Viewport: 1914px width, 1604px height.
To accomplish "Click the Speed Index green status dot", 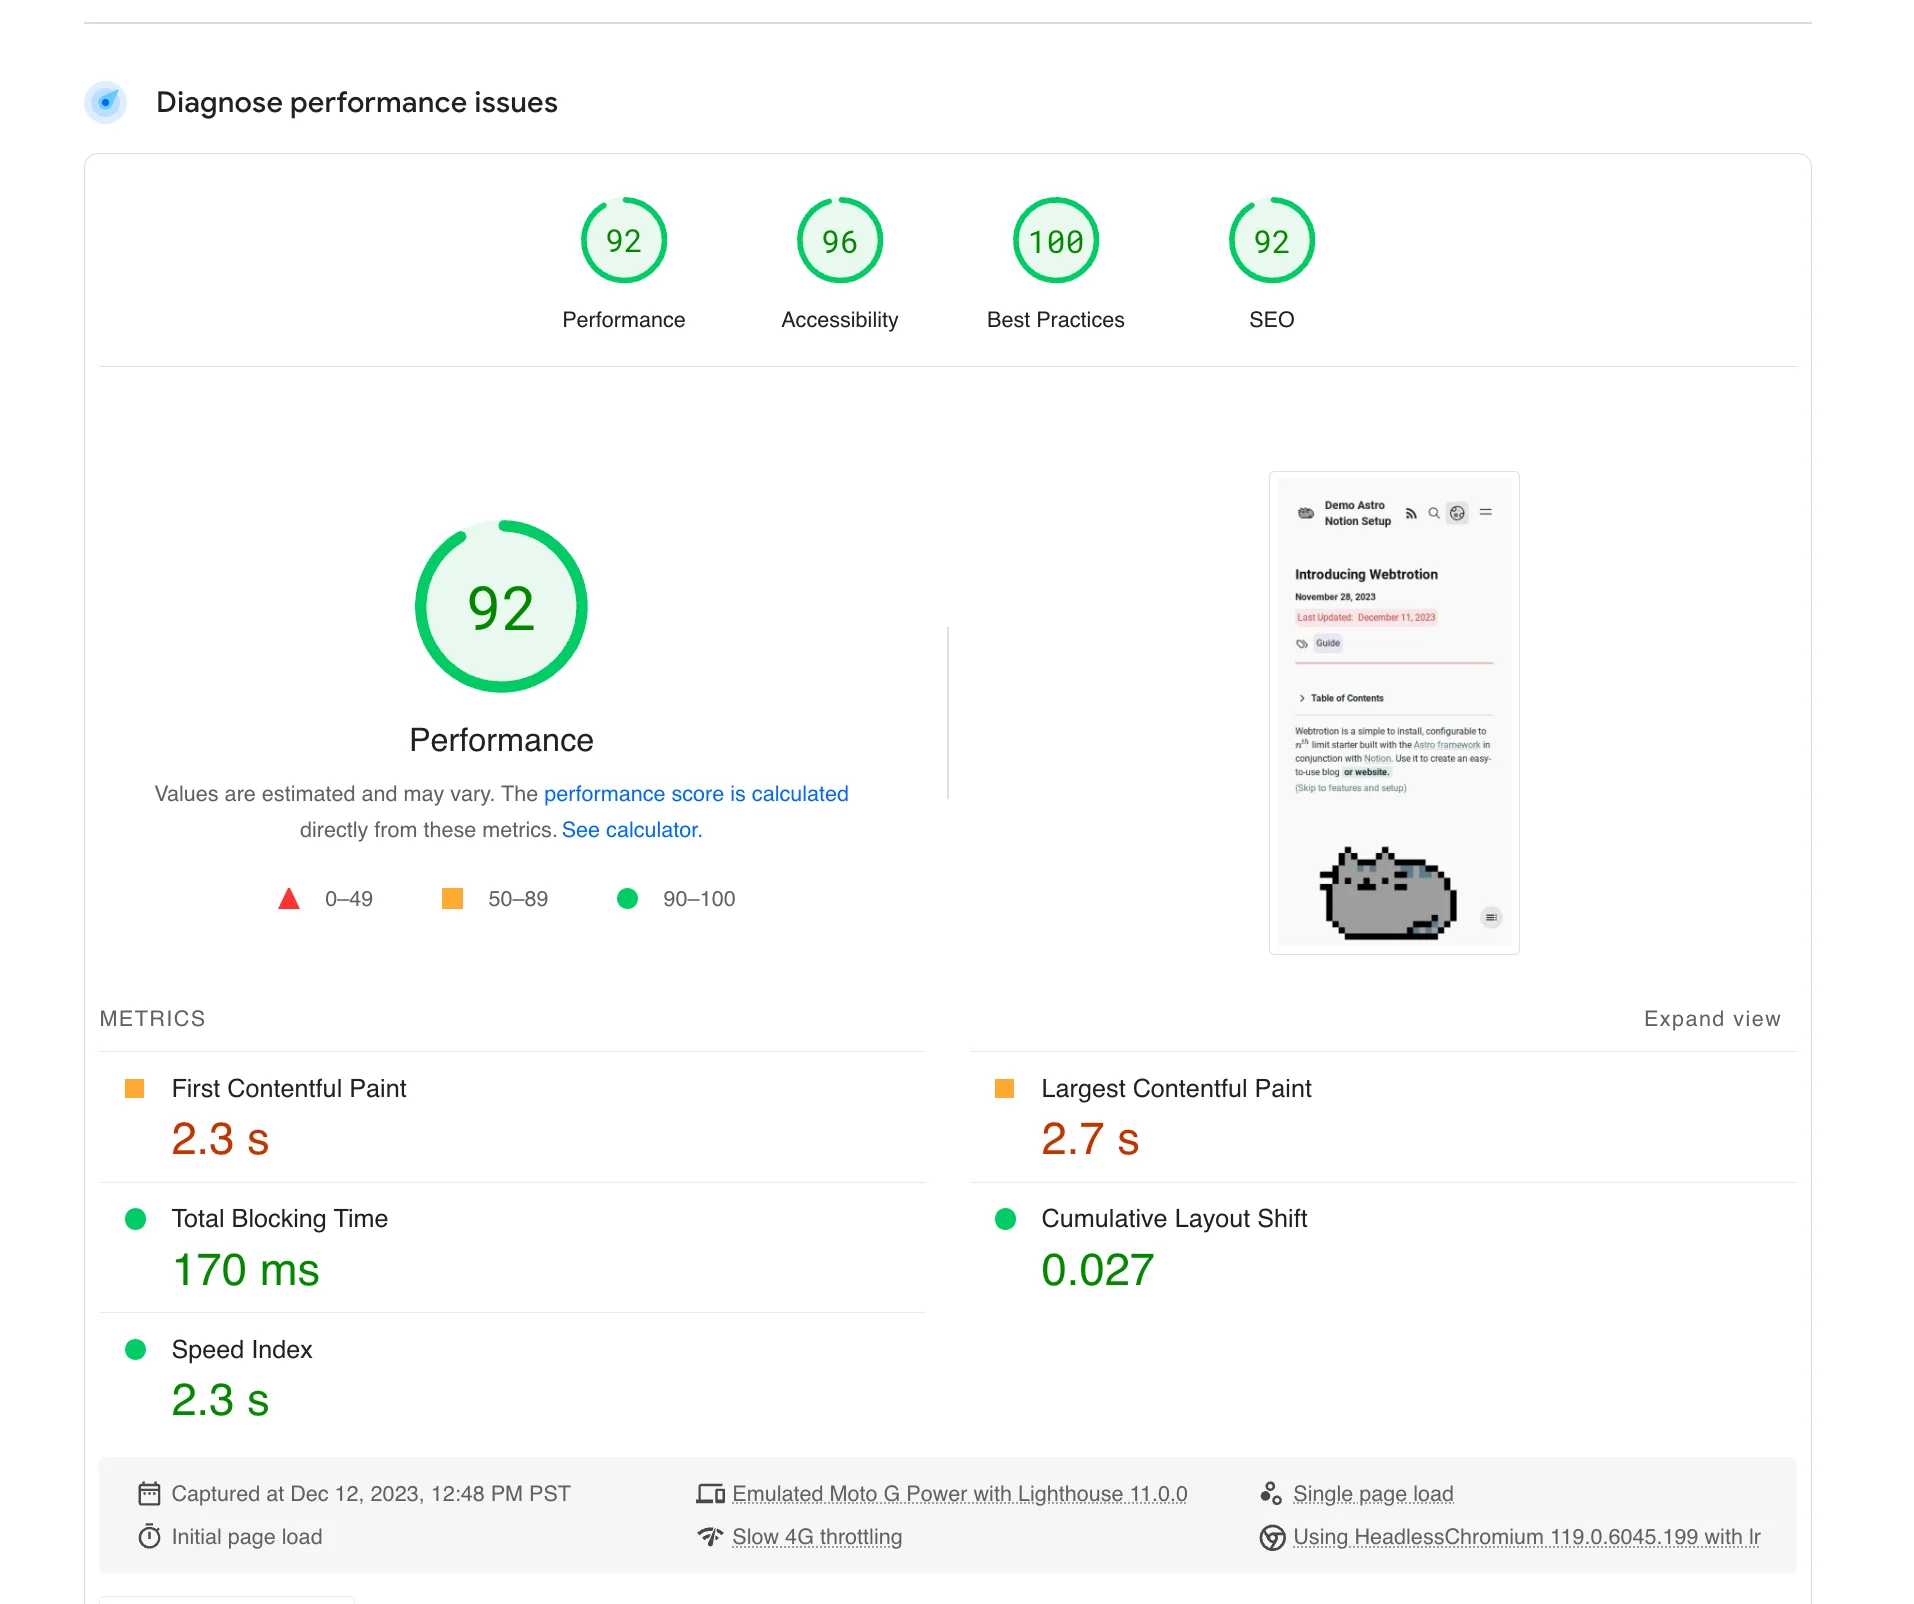I will [136, 1350].
